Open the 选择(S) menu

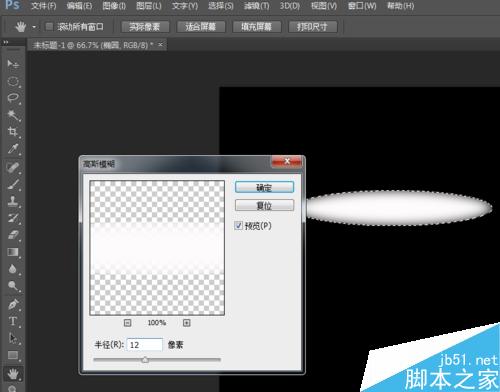tap(220, 6)
